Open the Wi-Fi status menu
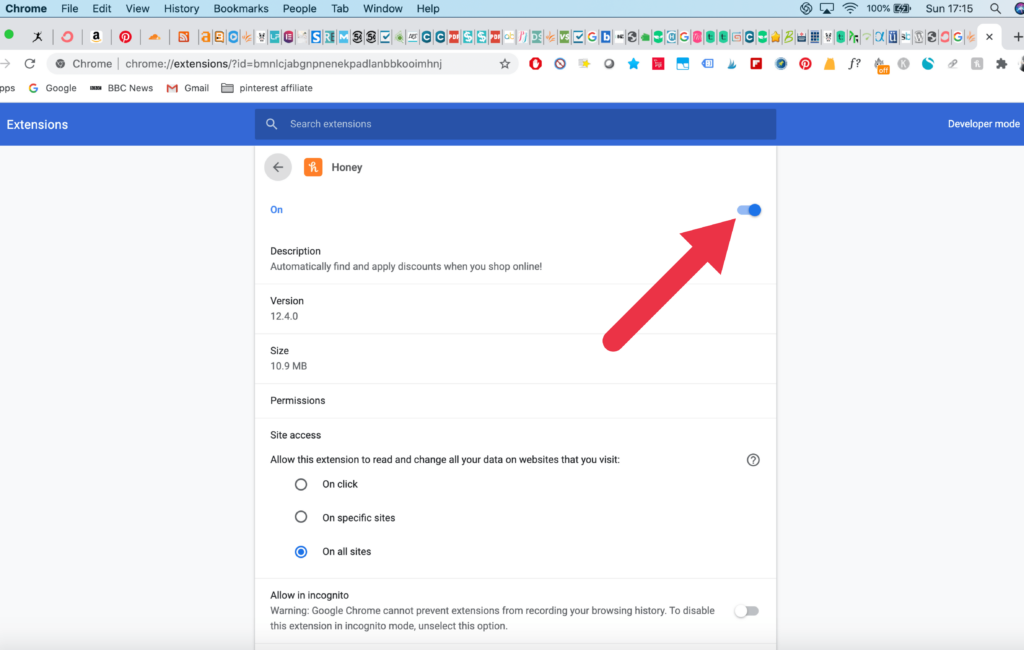This screenshot has height=650, width=1024. point(850,8)
